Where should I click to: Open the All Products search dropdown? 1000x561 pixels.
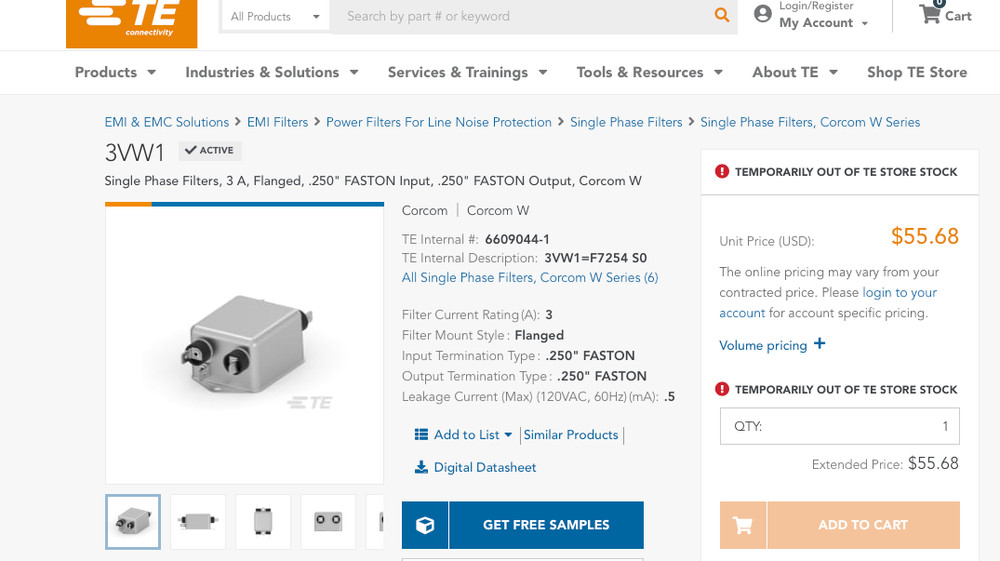coord(275,16)
